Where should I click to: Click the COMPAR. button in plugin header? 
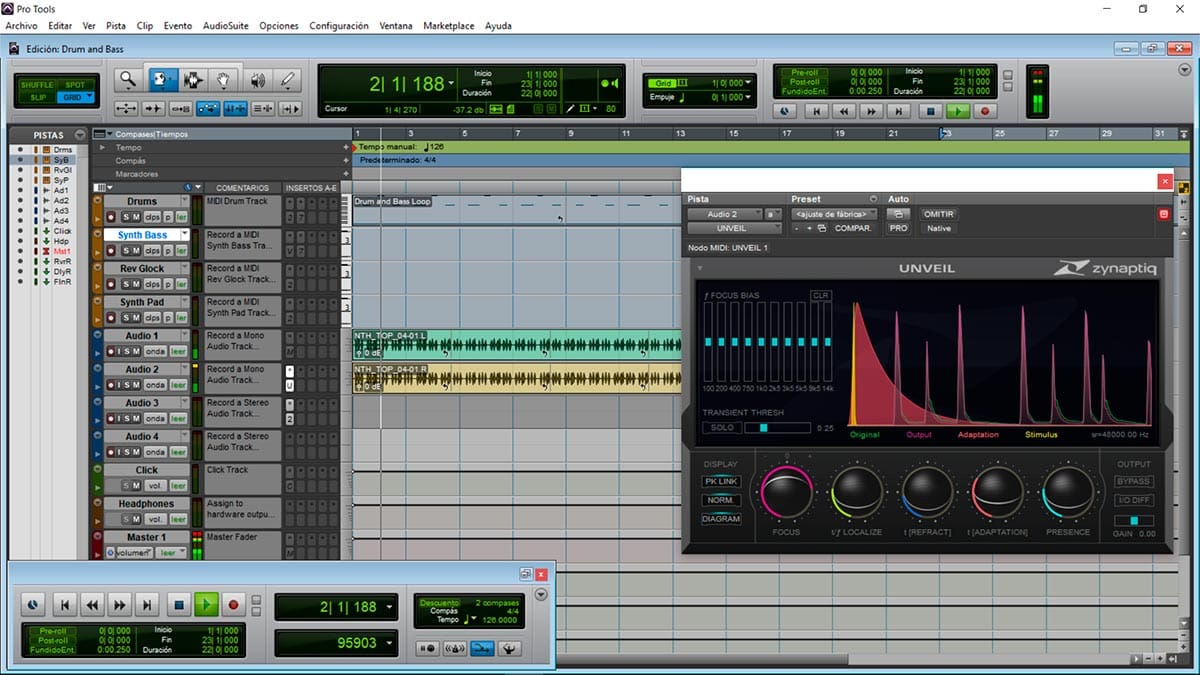click(x=853, y=228)
